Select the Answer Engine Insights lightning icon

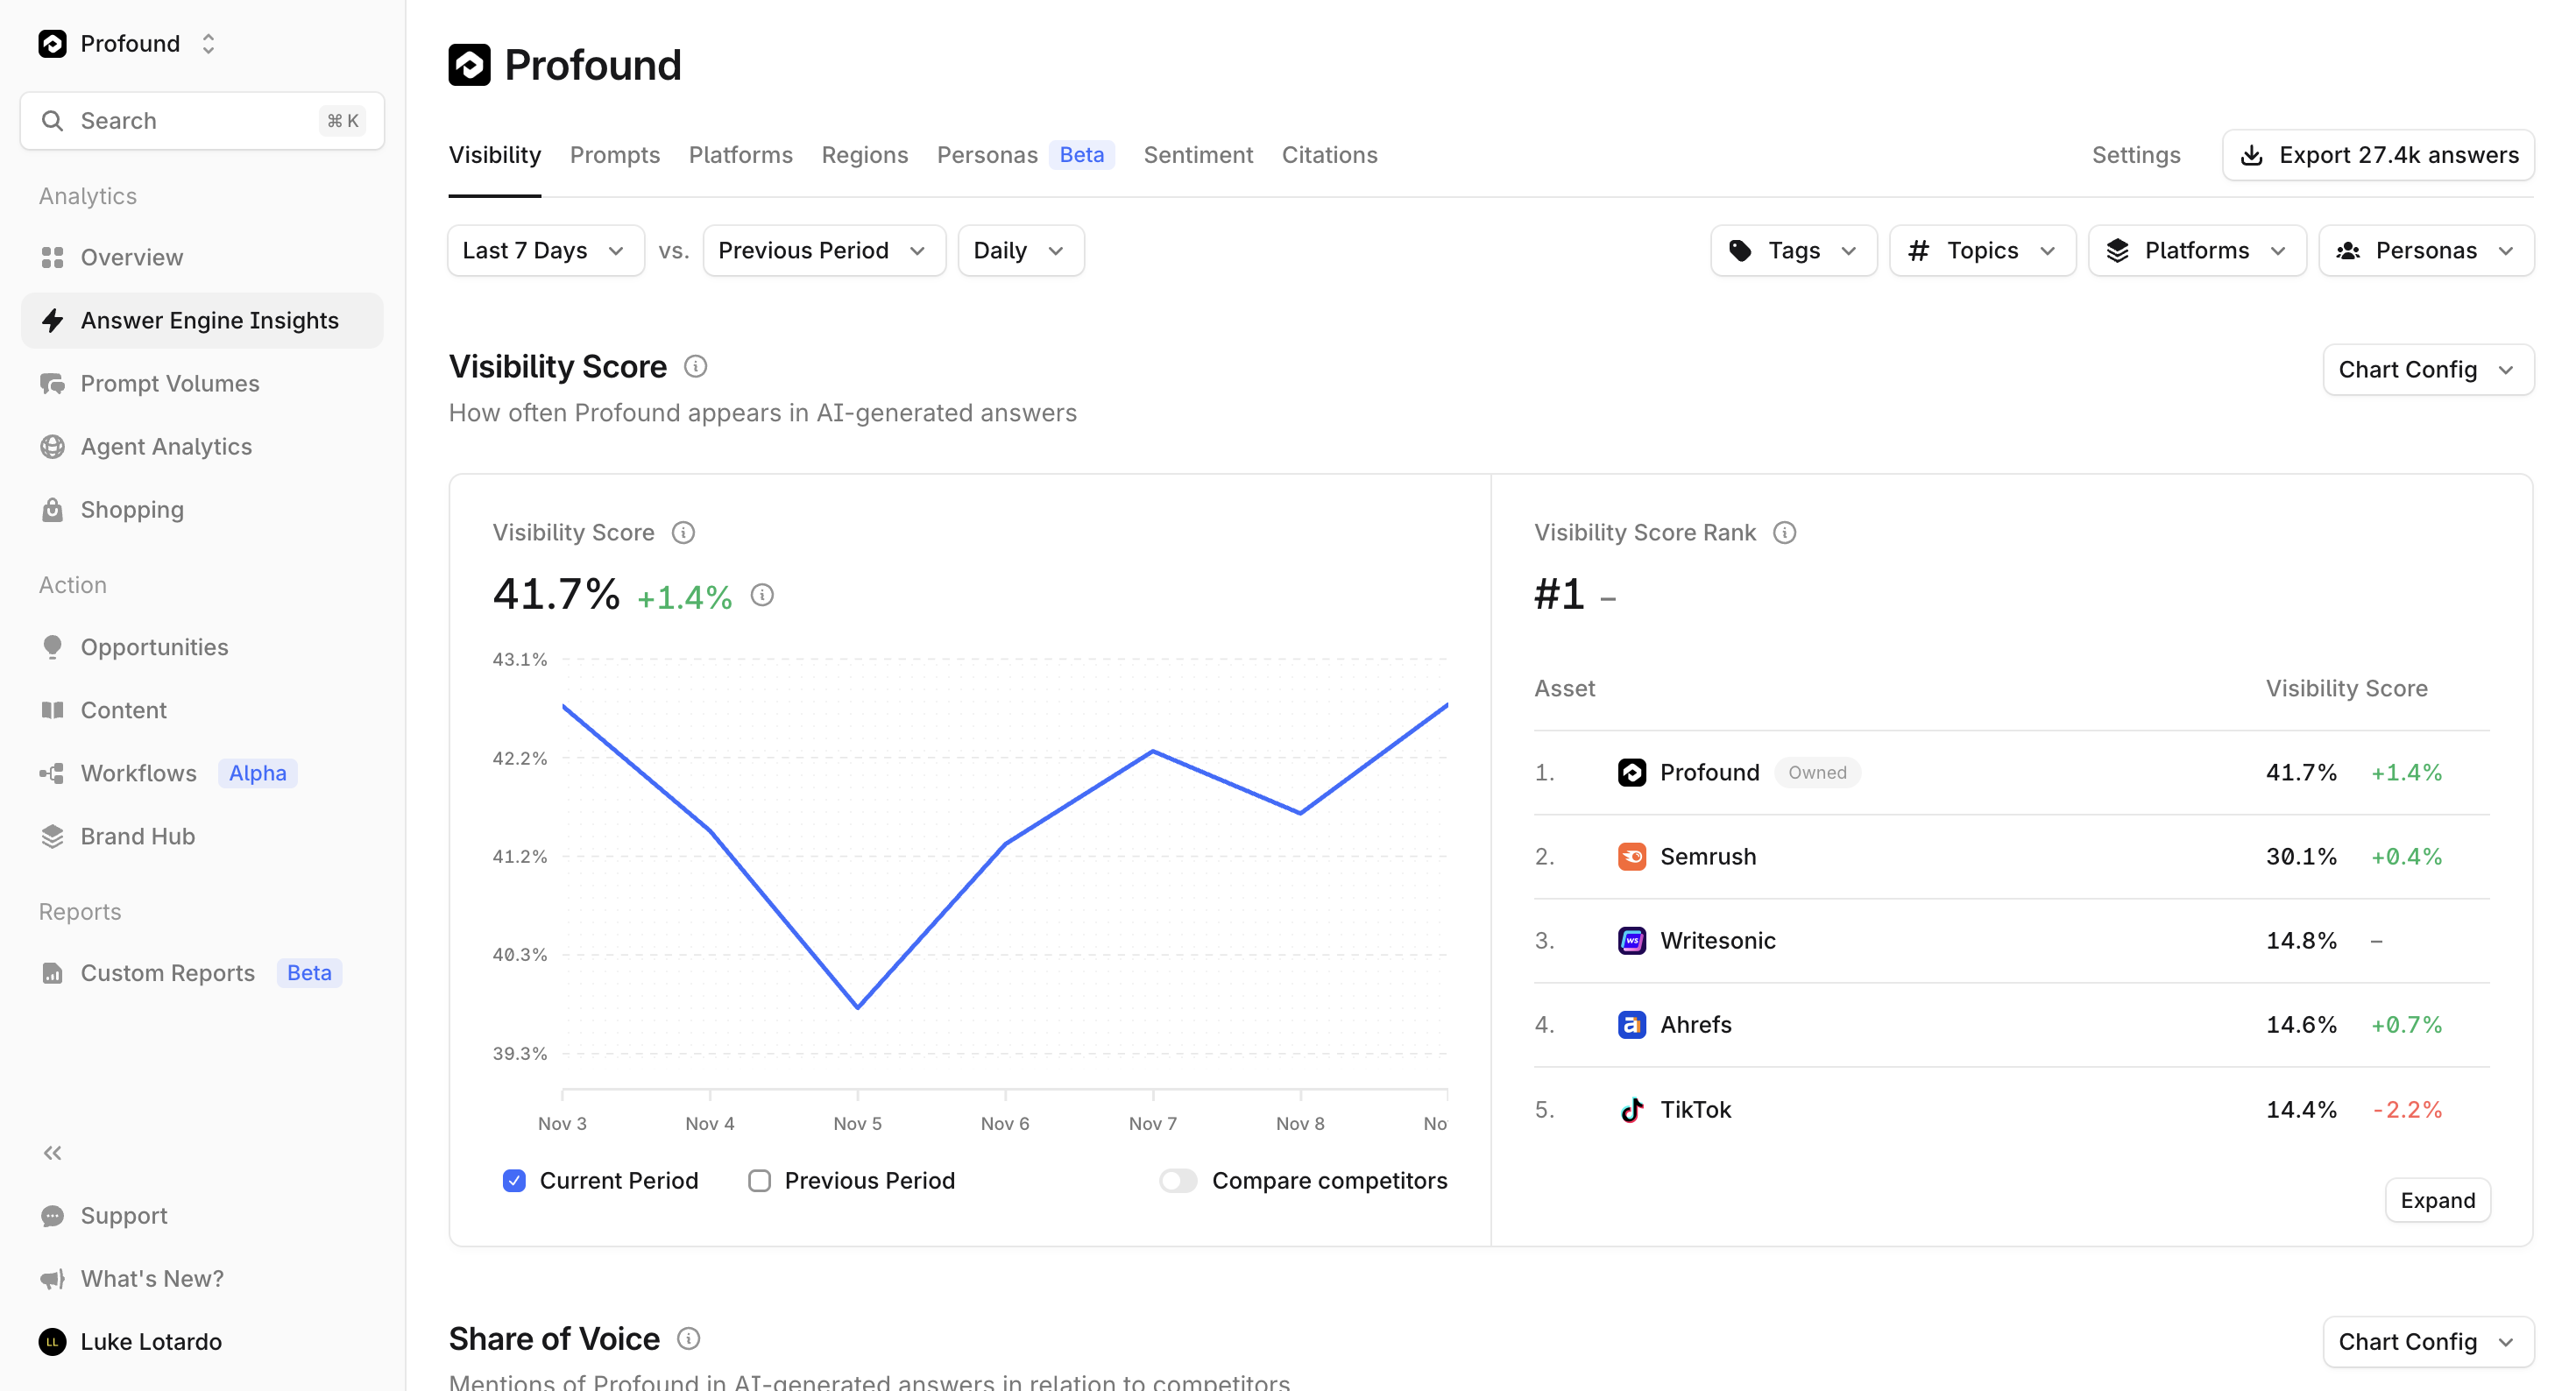pos(52,320)
